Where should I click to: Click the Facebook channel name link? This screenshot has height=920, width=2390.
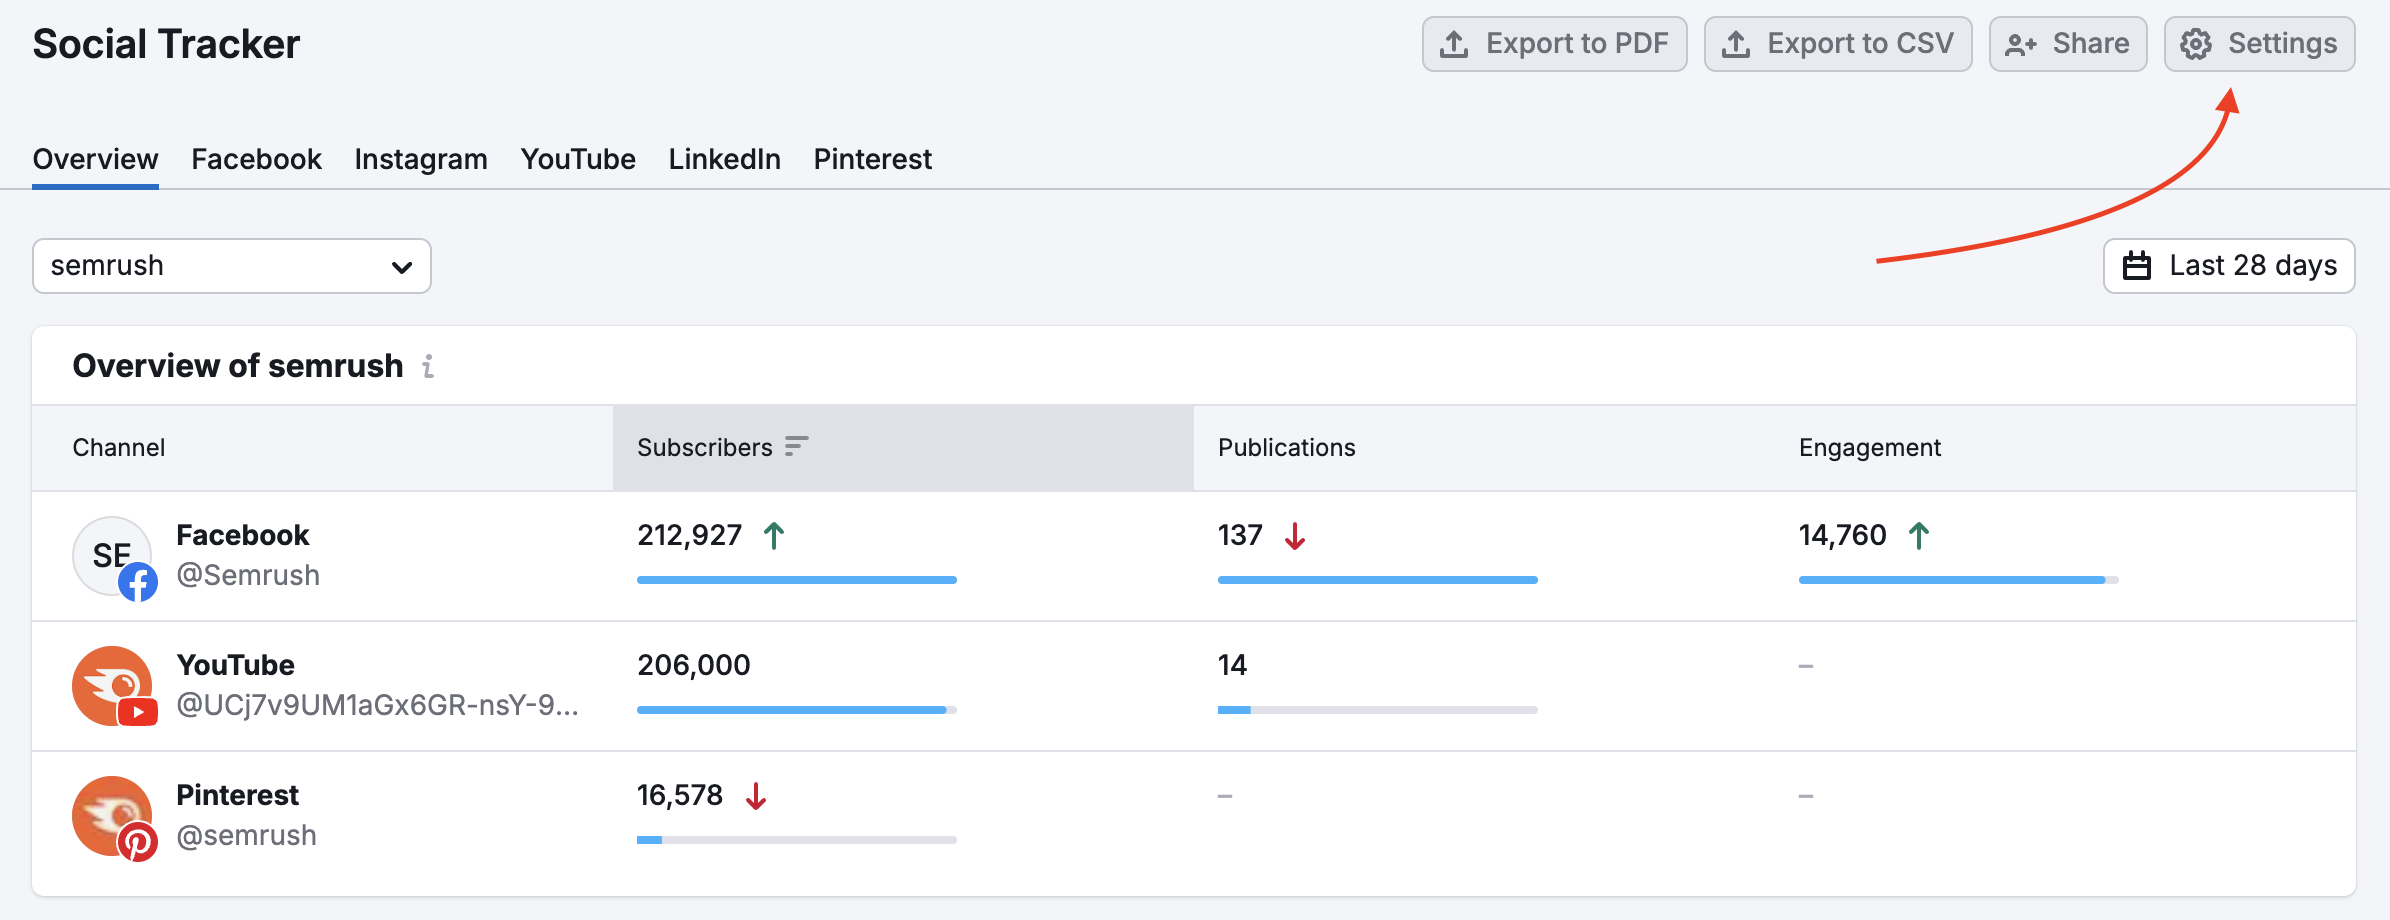tap(243, 535)
